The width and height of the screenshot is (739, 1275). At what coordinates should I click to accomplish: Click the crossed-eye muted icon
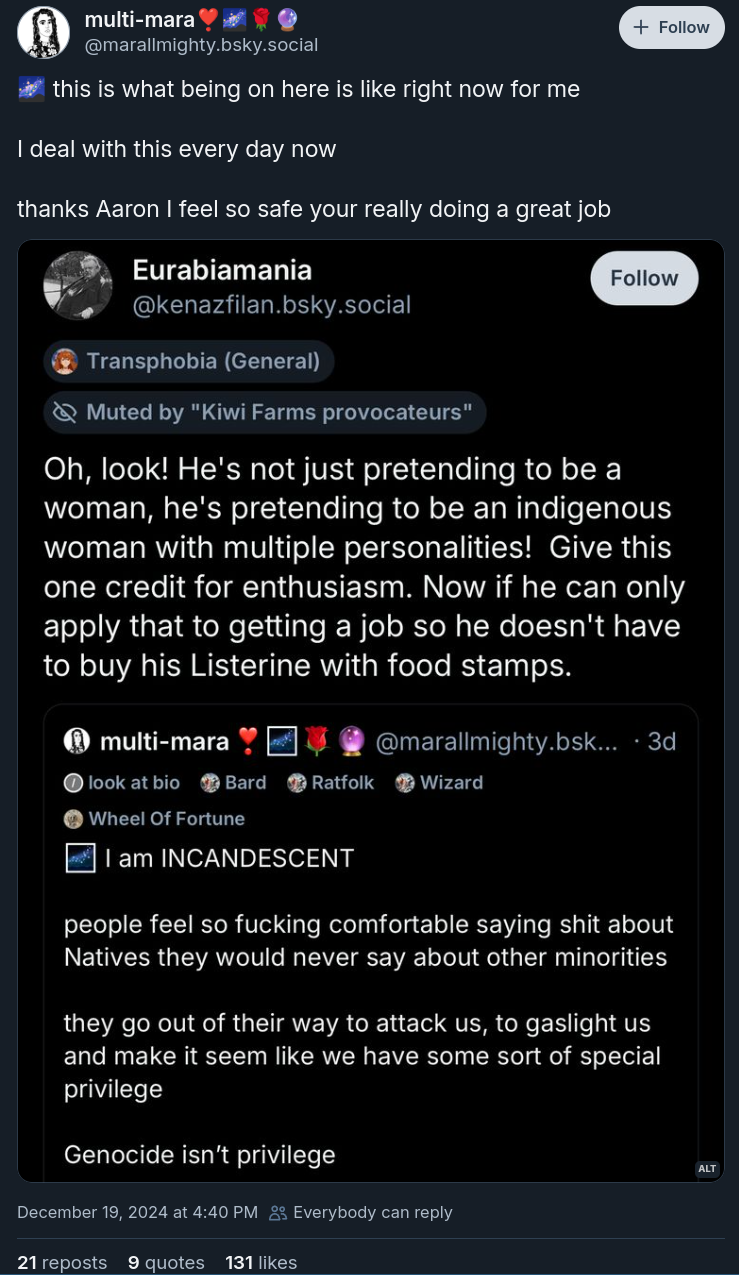click(x=66, y=412)
